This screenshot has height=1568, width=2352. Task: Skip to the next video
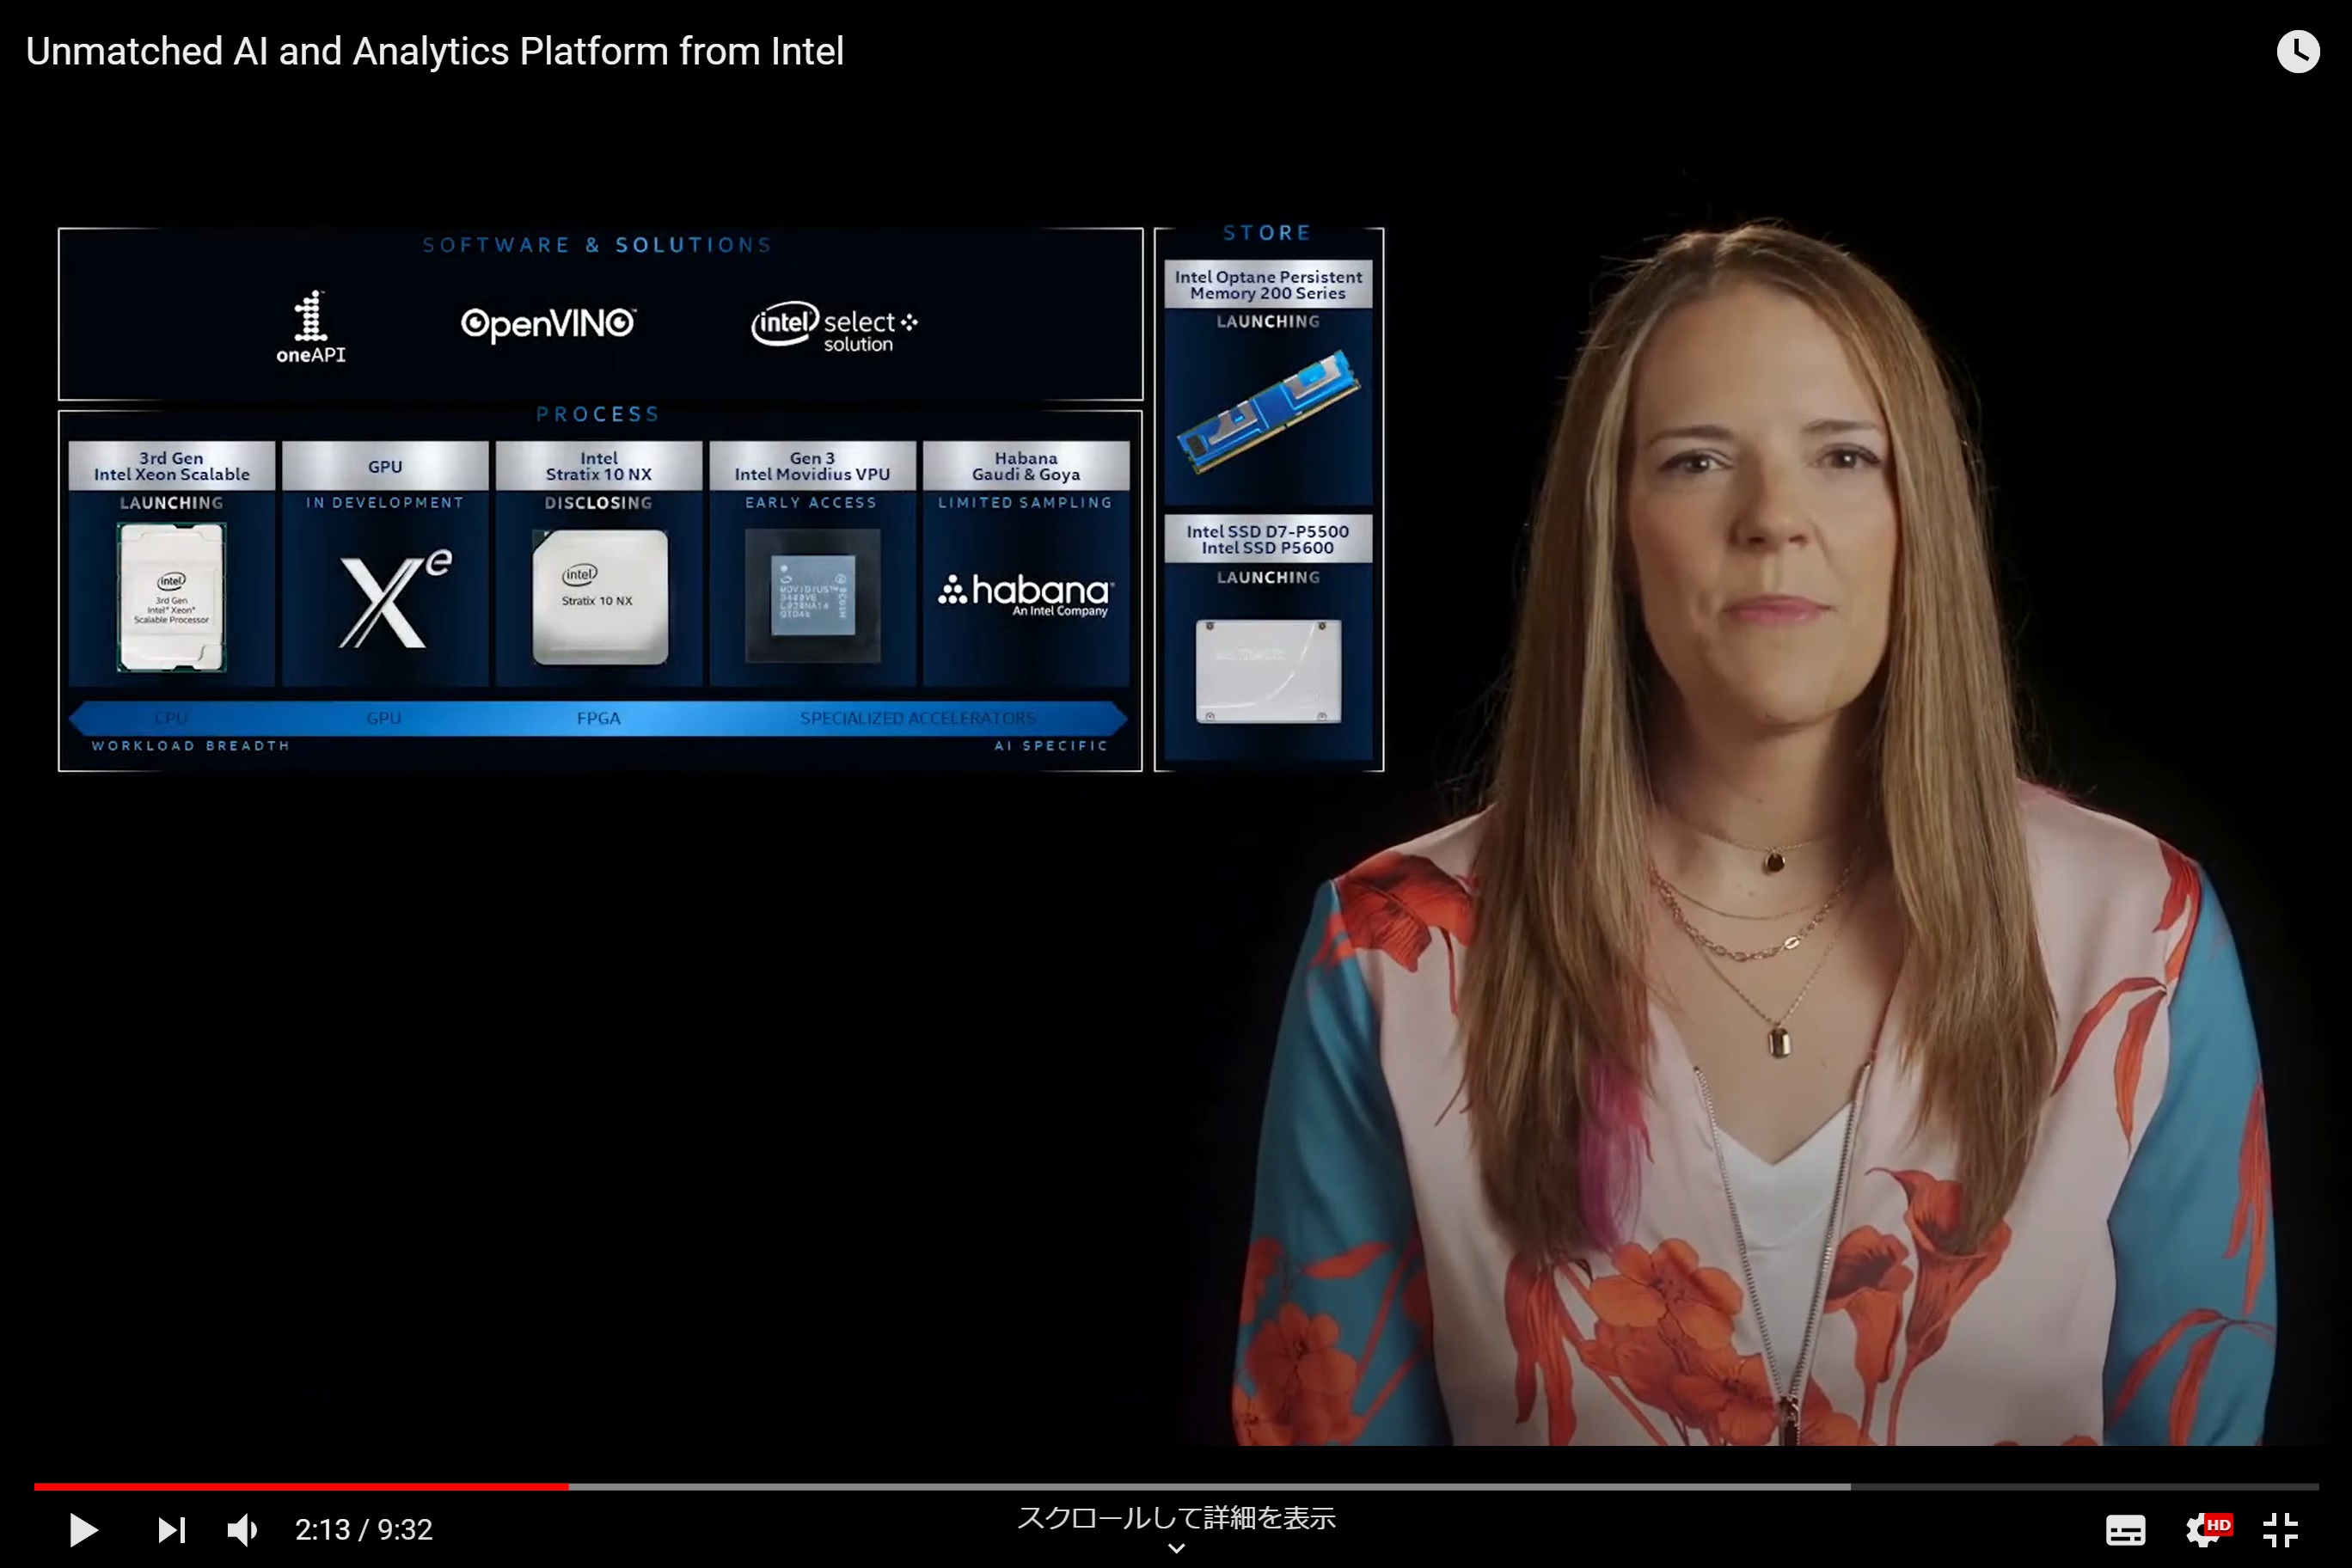coord(171,1529)
